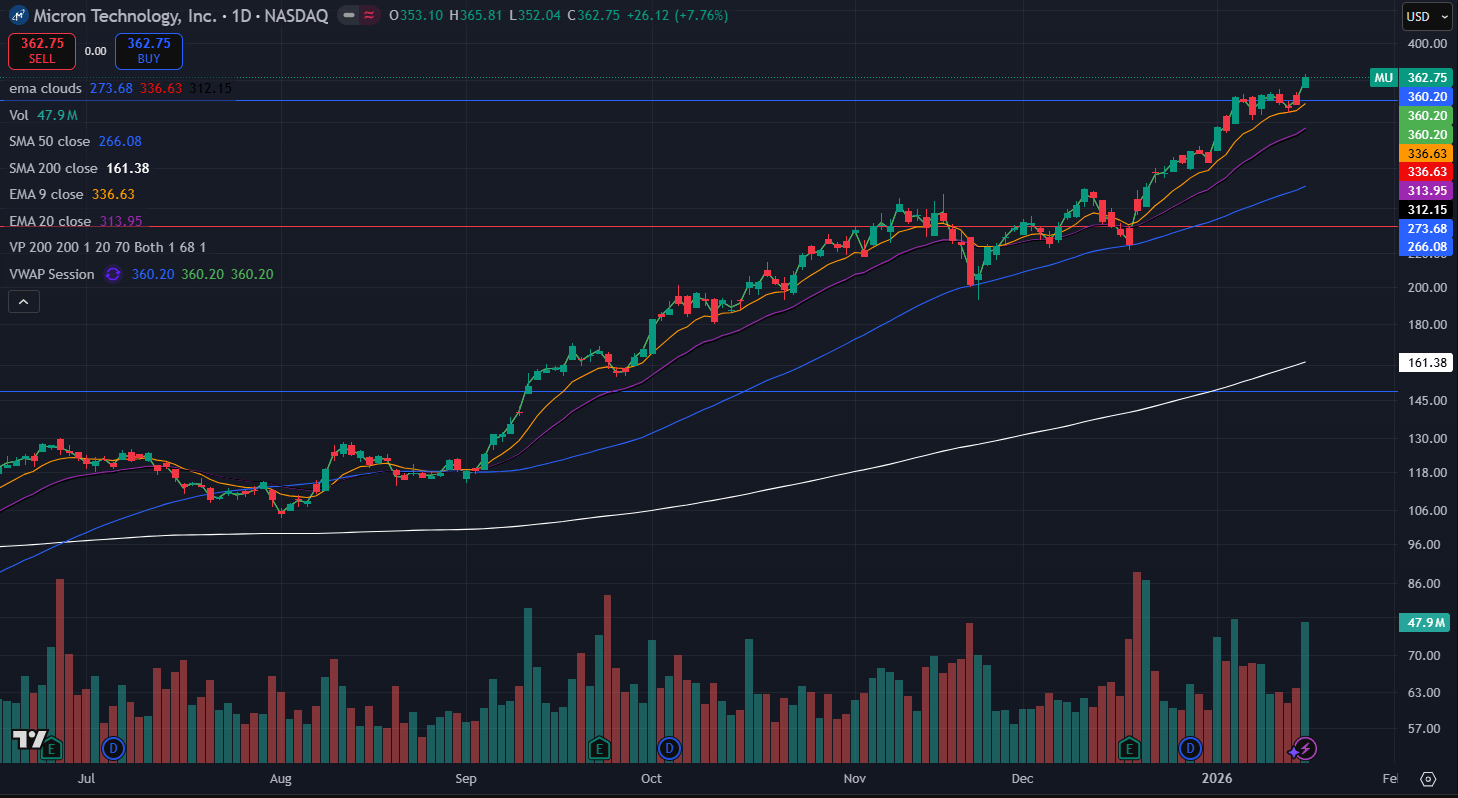Viewport: 1458px width, 798px height.
Task: Select the SMA 50 close legend
Action: [x=49, y=142]
